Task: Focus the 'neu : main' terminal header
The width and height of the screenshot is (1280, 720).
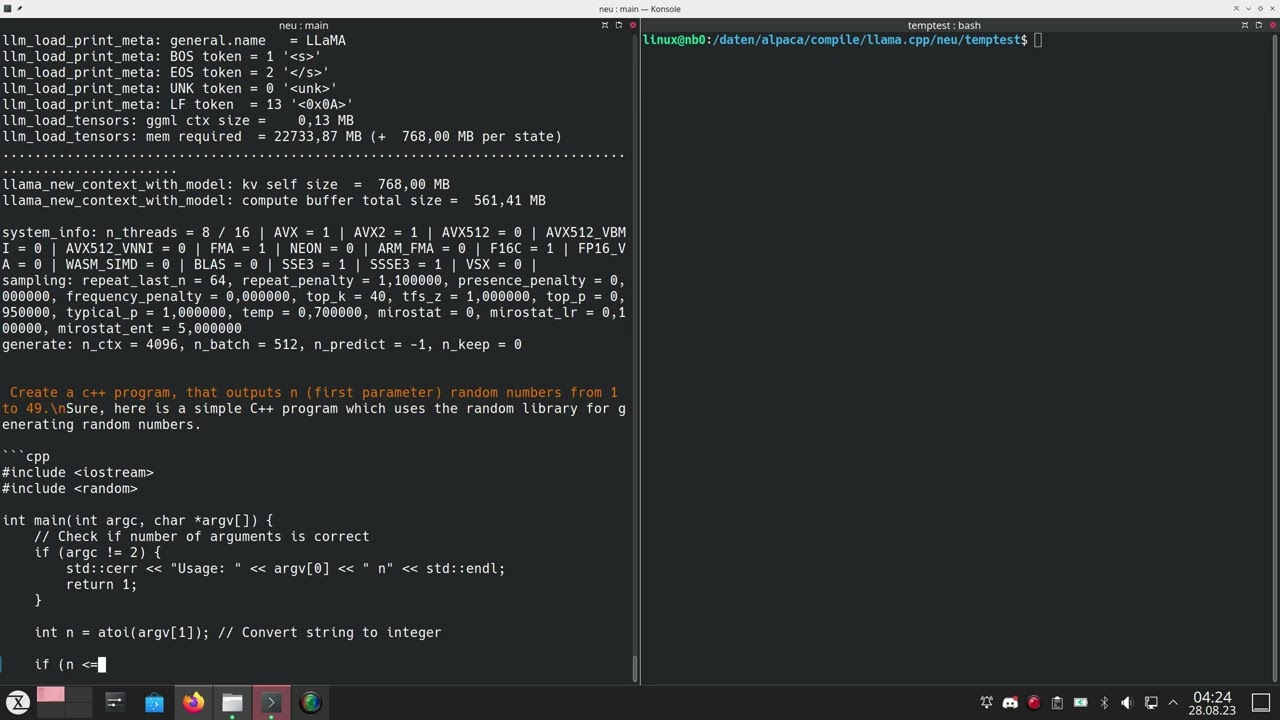Action: pyautogui.click(x=304, y=25)
